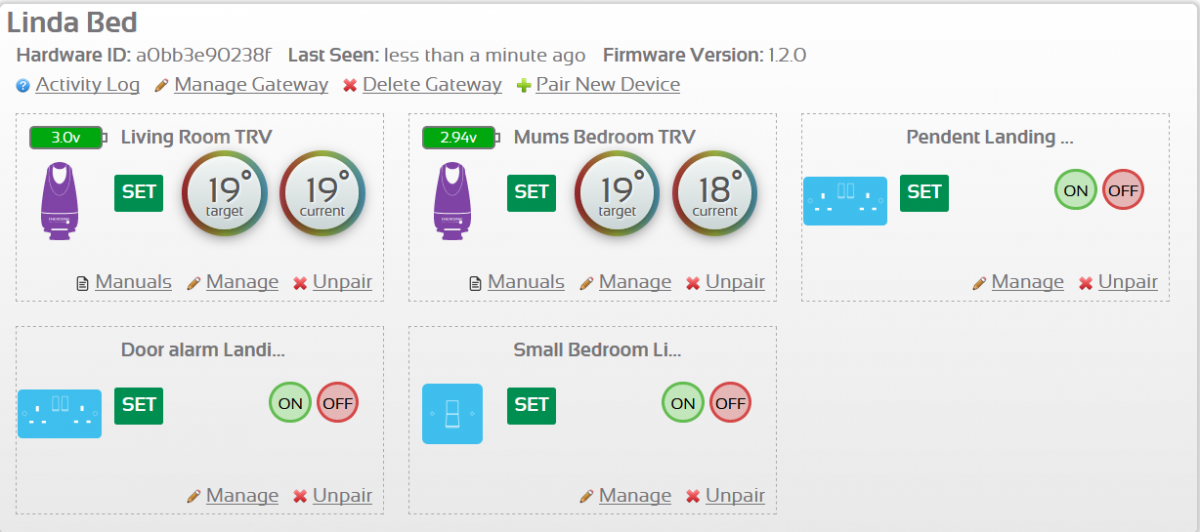The height and width of the screenshot is (532, 1200).
Task: Click the Door alarm Landing socket icon
Action: click(x=60, y=413)
